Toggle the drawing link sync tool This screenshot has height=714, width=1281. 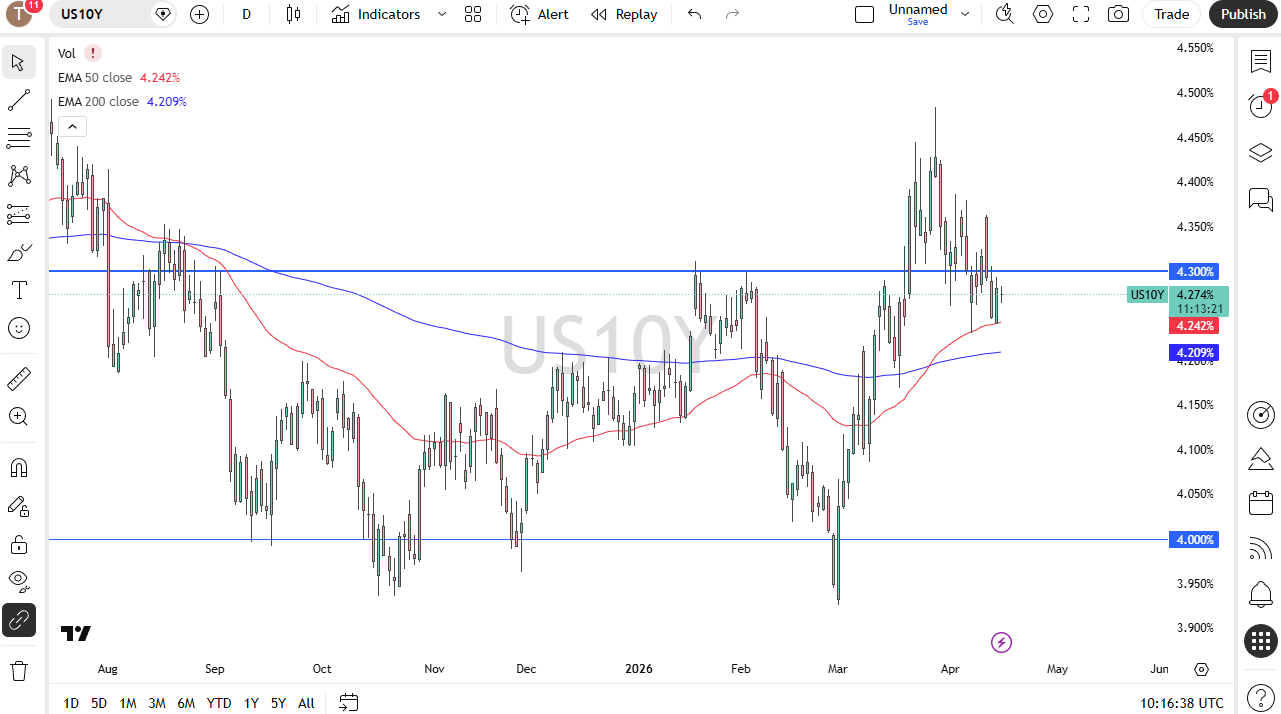[18, 620]
